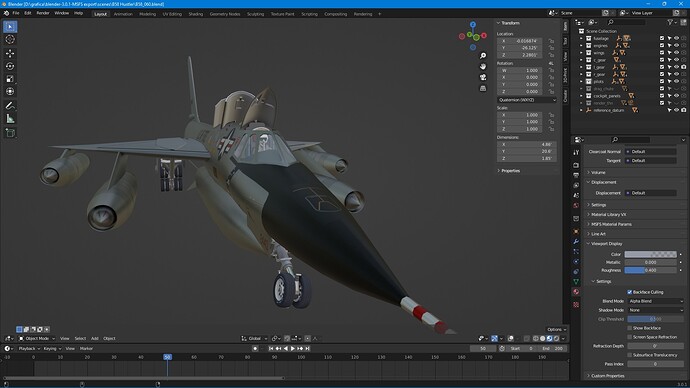This screenshot has width=690, height=388.
Task: Open the Global transform orientation dropdown
Action: [x=254, y=339]
